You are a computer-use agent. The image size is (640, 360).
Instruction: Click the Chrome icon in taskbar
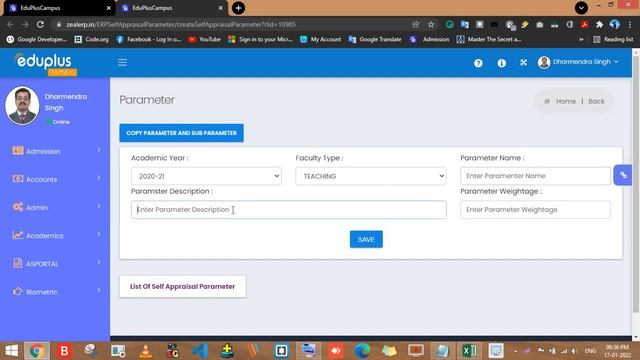(x=37, y=351)
